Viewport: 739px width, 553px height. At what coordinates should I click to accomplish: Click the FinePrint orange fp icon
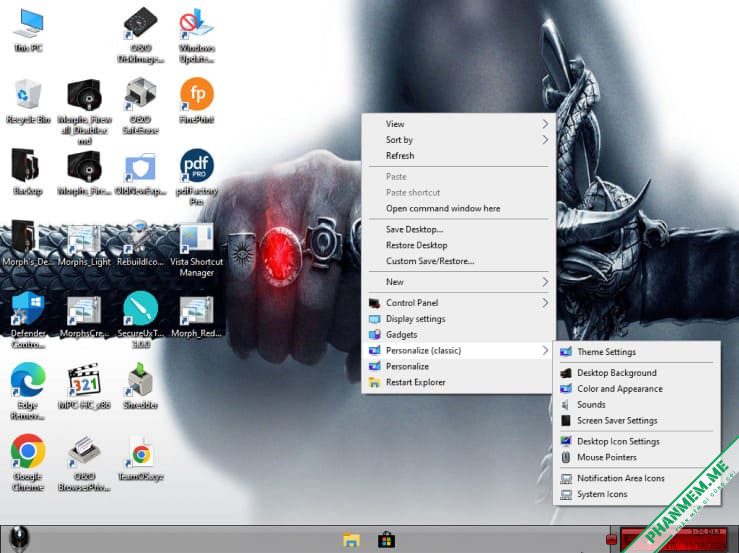(197, 94)
